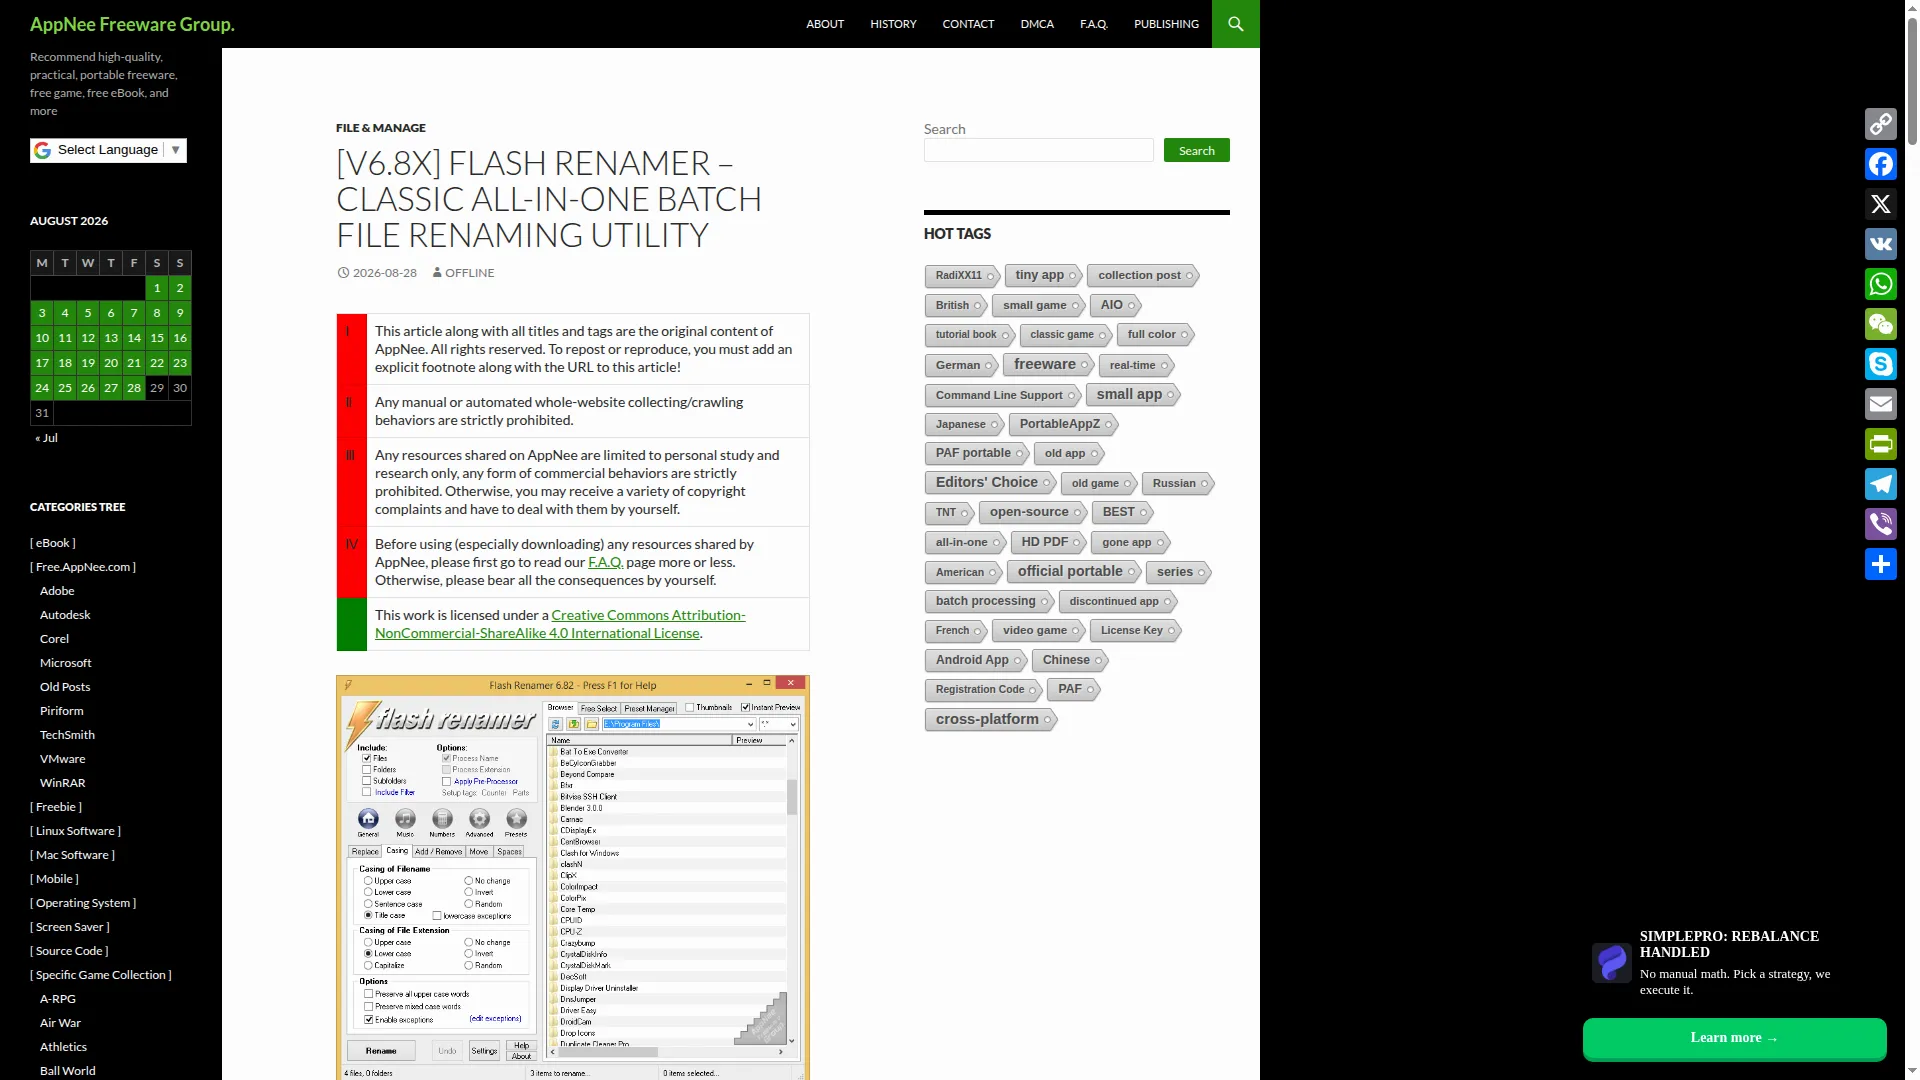This screenshot has height=1080, width=1920.
Task: Open the batch processing tag
Action: click(x=988, y=601)
